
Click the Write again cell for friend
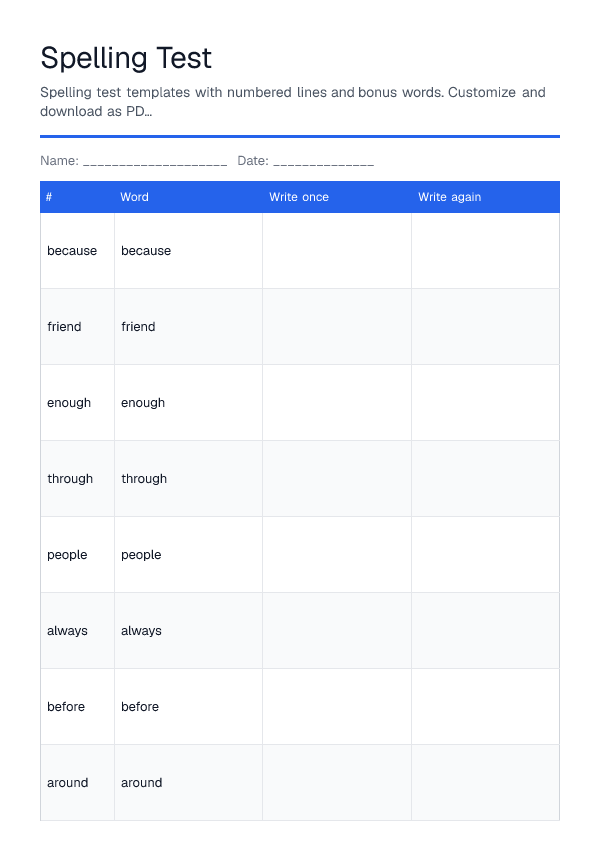[485, 327]
